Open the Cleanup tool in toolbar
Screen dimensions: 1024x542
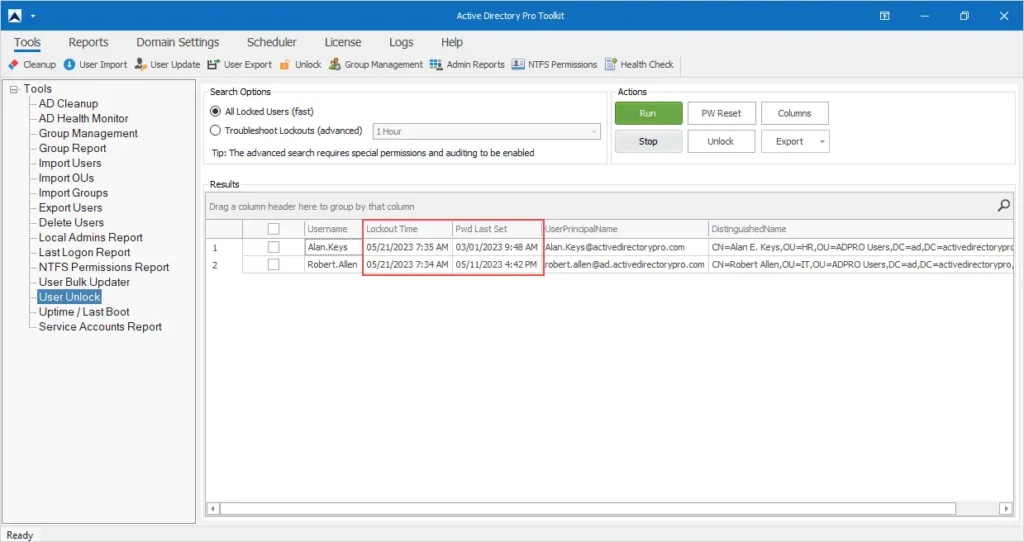pos(32,65)
